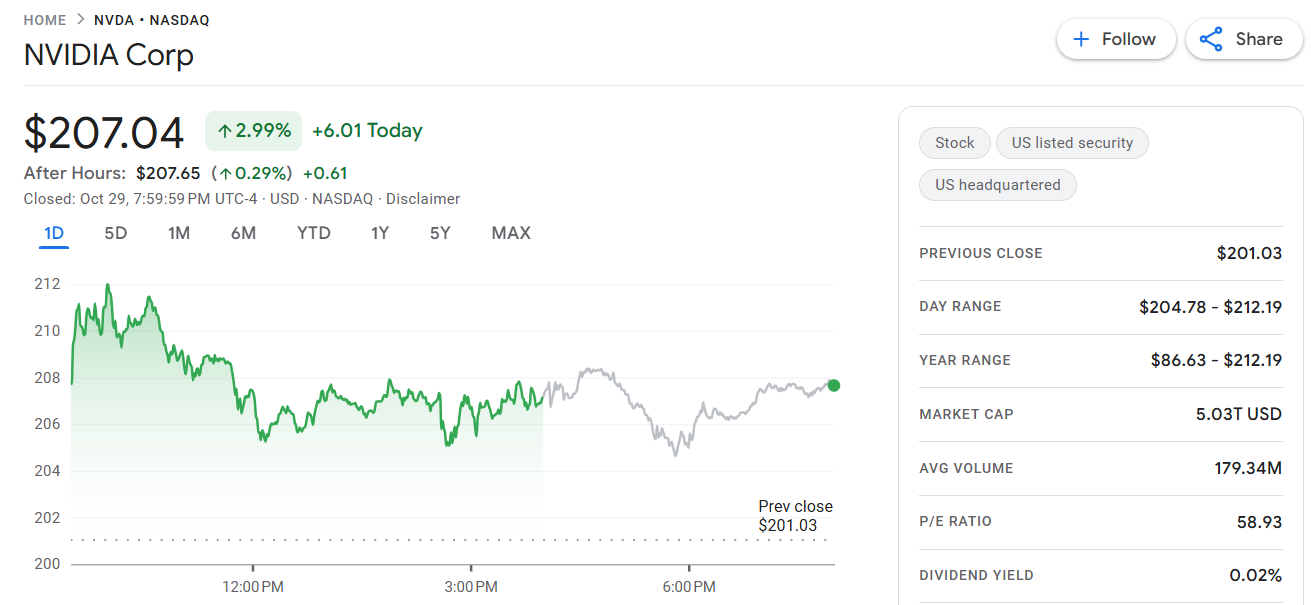Image resolution: width=1311 pixels, height=605 pixels.
Task: Click the green up-arrow percent change badge
Action: click(253, 131)
